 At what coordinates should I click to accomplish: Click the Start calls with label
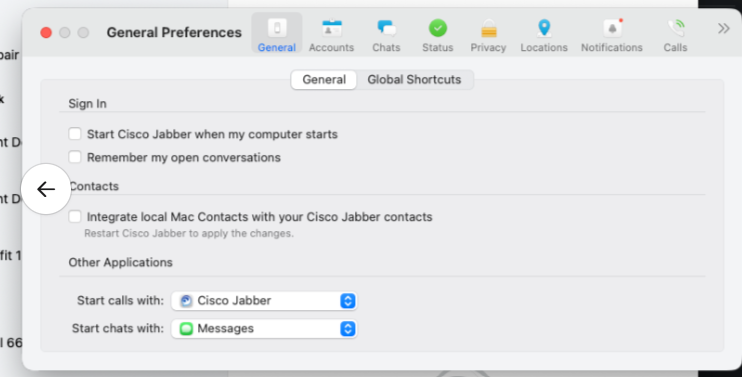click(120, 301)
